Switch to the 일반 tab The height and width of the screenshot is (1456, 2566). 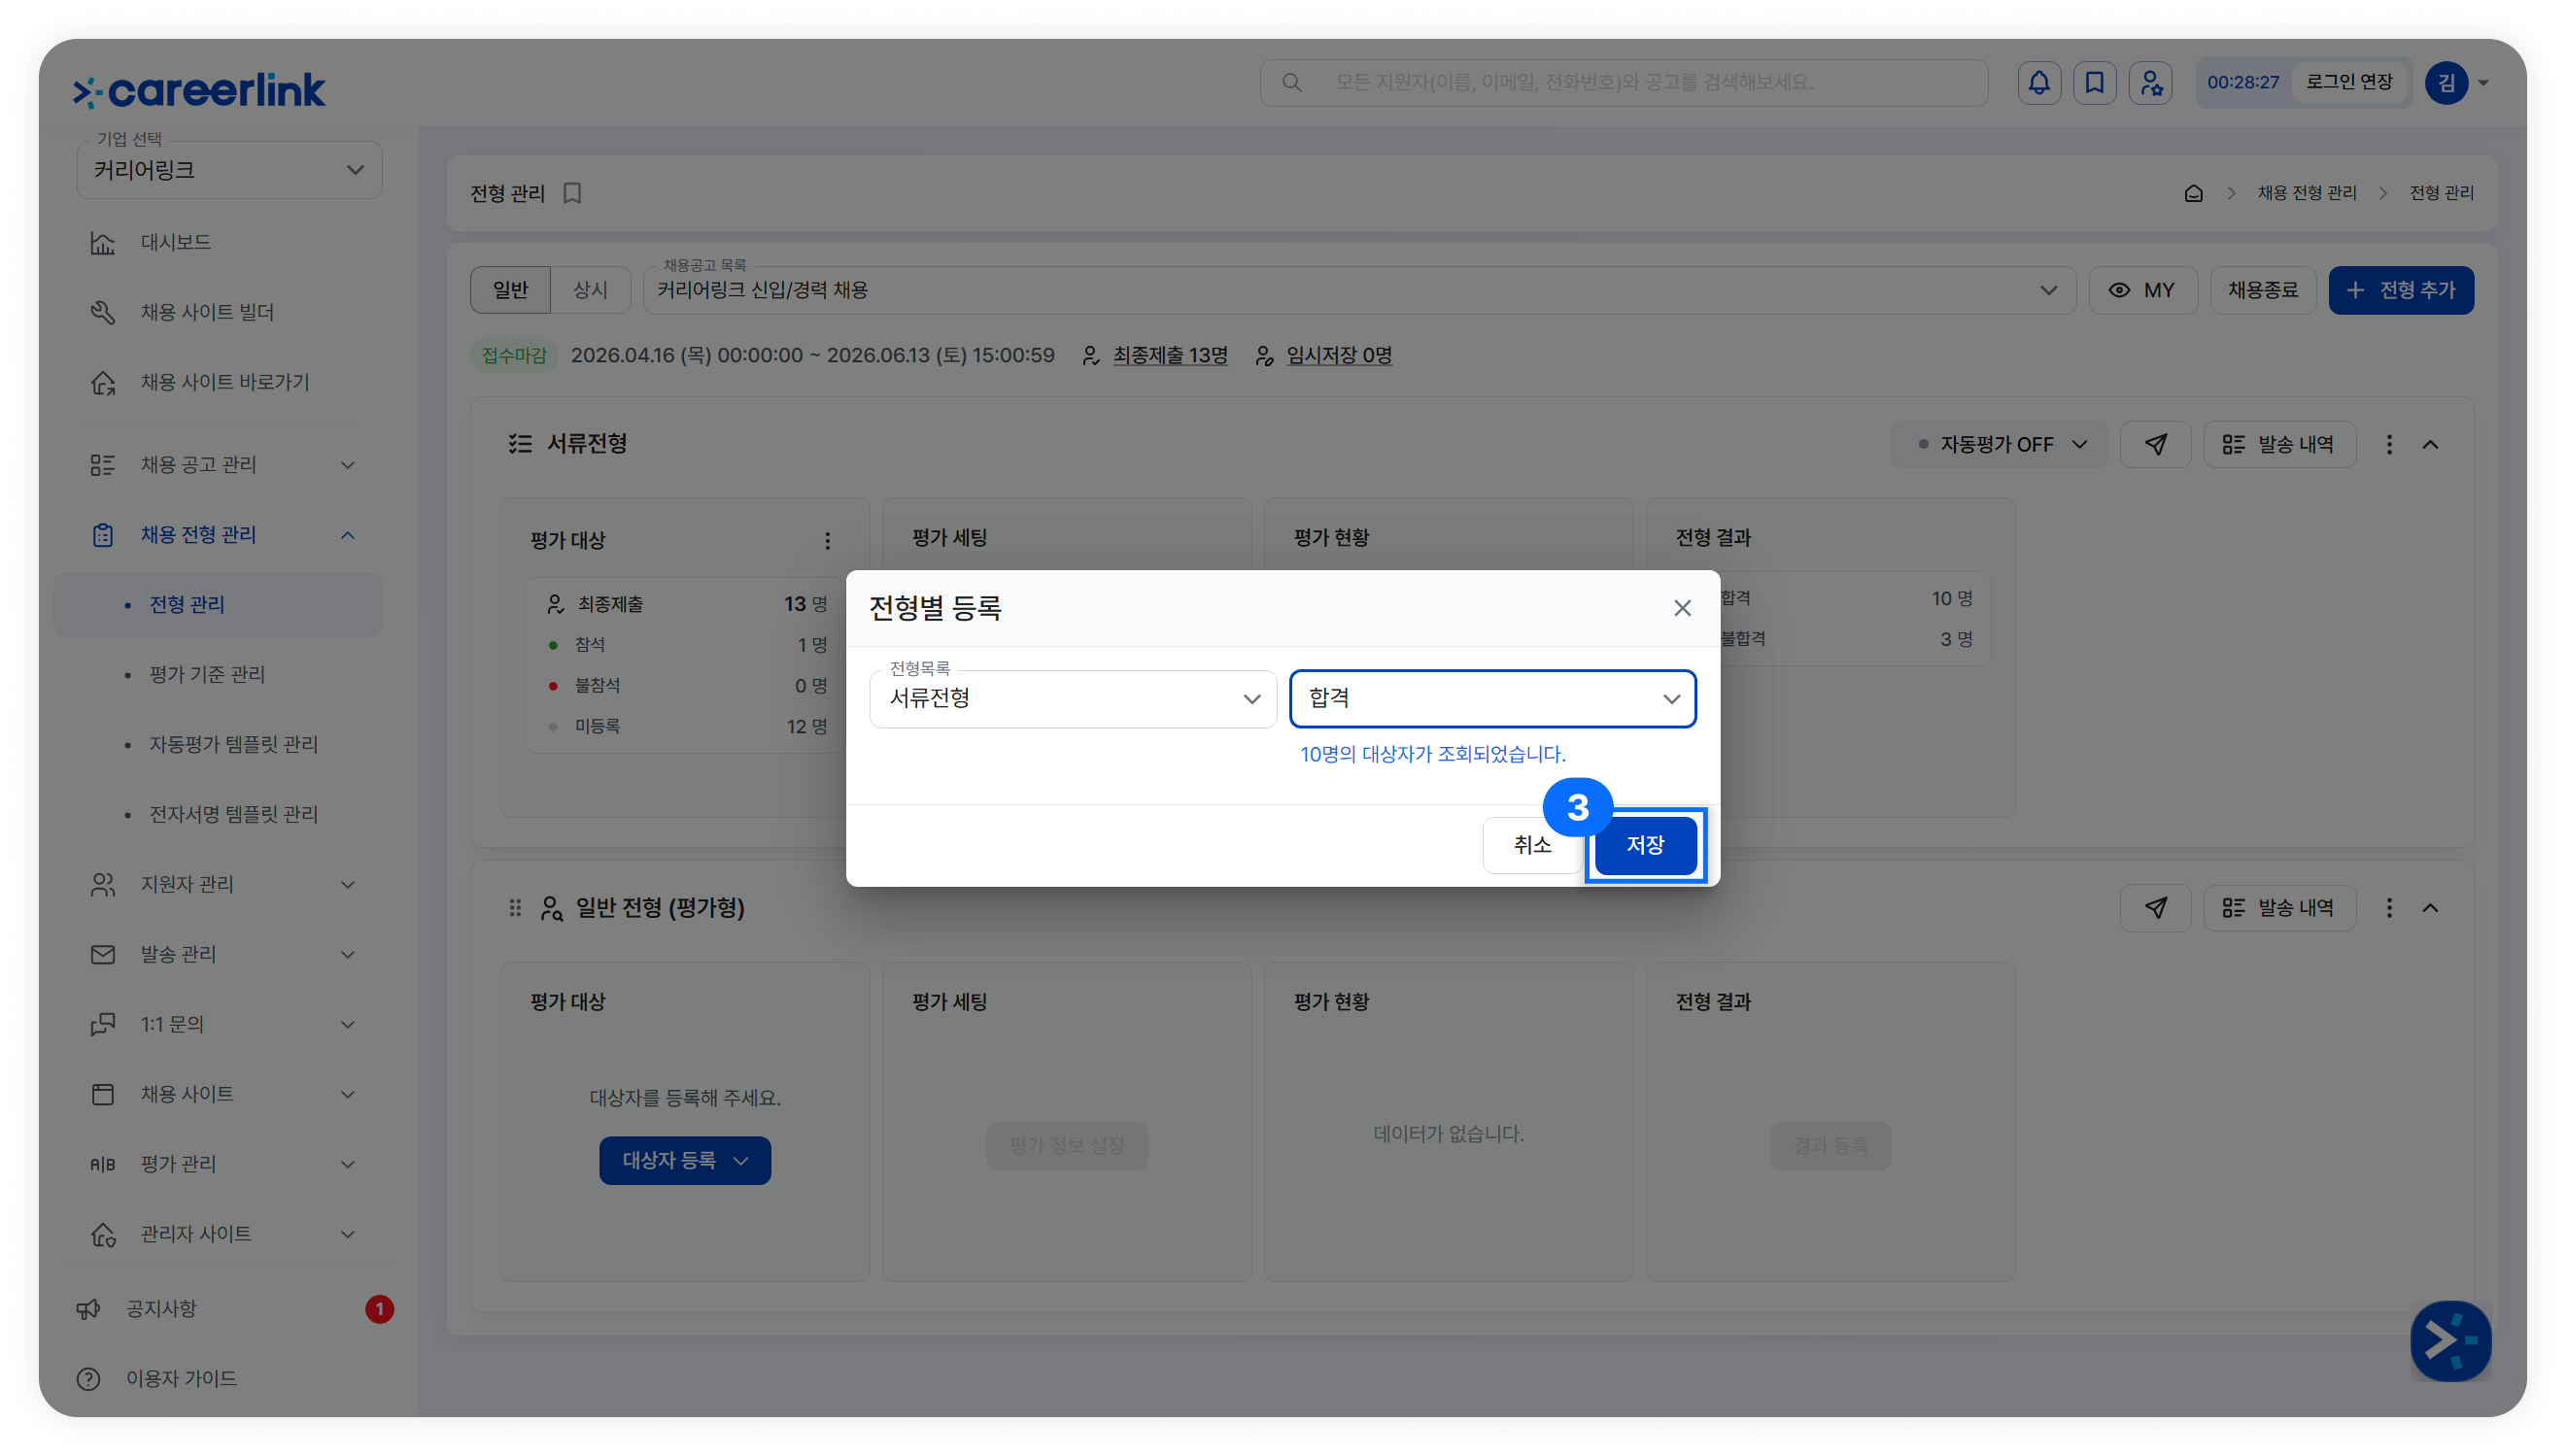(510, 290)
